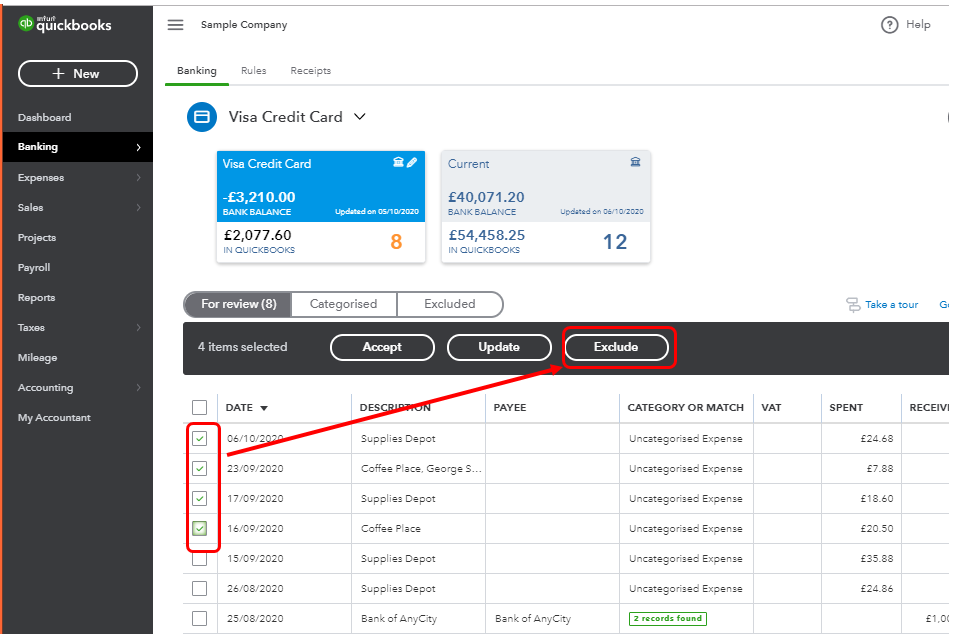
Task: Click the Take a tour signpost icon
Action: click(x=853, y=304)
